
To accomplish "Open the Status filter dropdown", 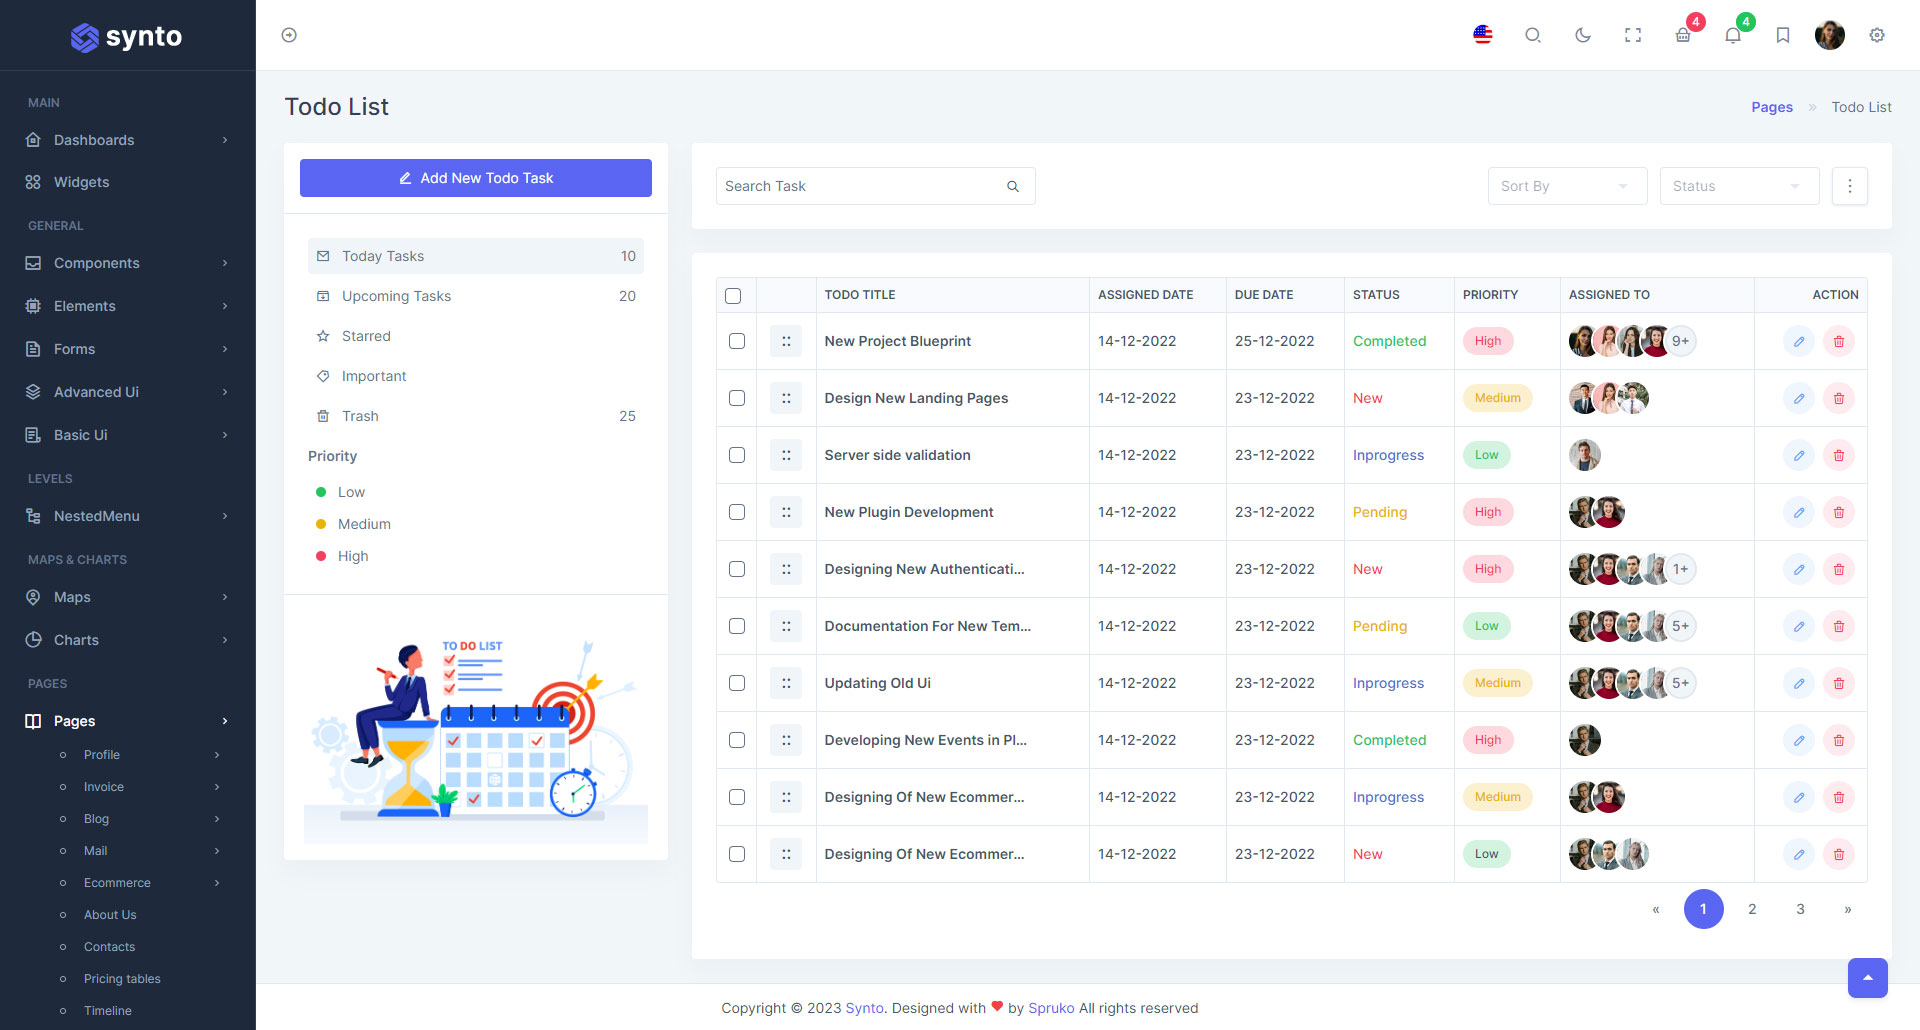I will 1738,186.
